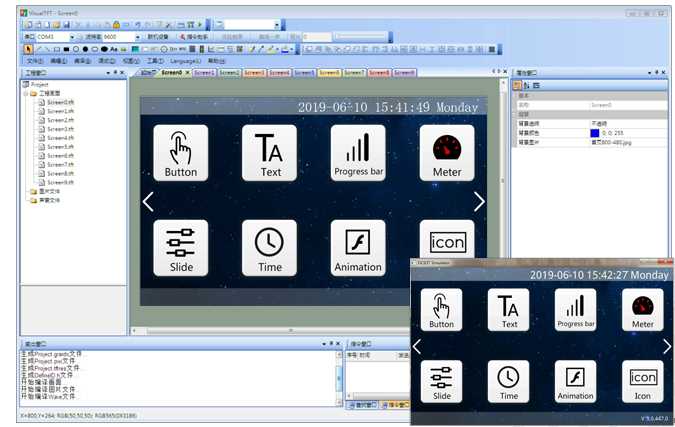
Task: Switch to the Screen5 tab
Action: coord(304,73)
